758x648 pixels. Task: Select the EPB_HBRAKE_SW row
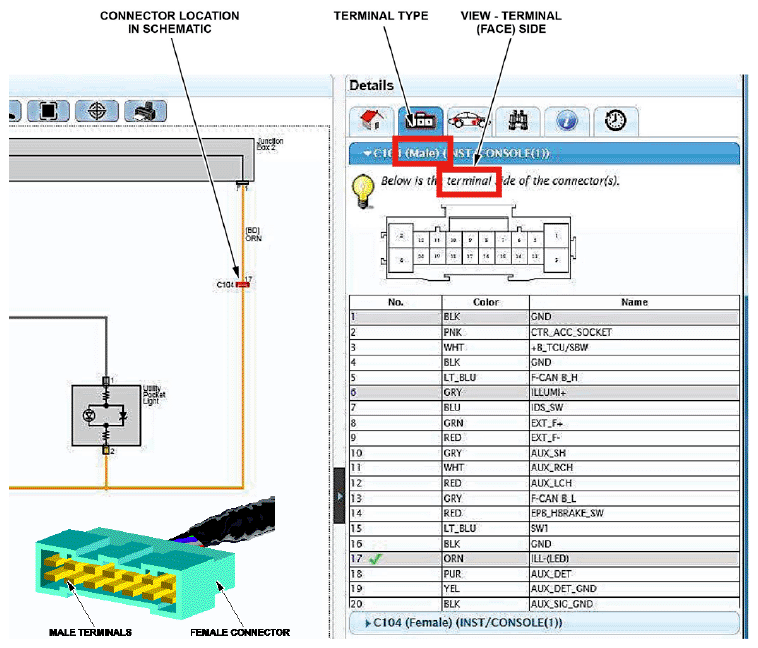[x=544, y=513]
